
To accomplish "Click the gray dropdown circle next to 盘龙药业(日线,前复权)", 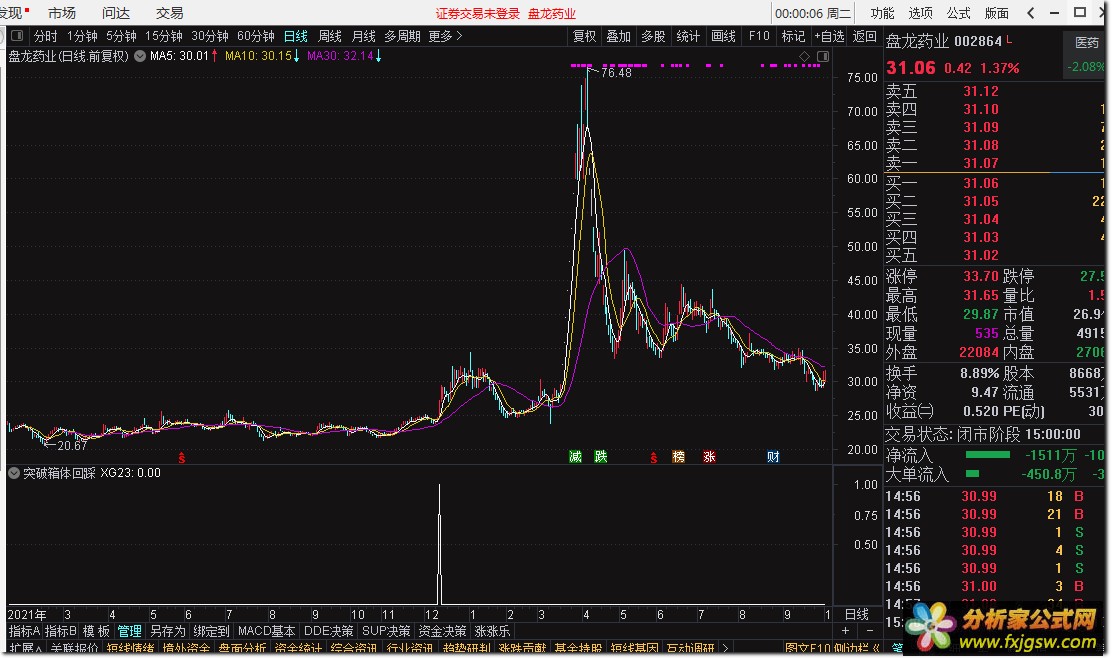I will click(140, 55).
